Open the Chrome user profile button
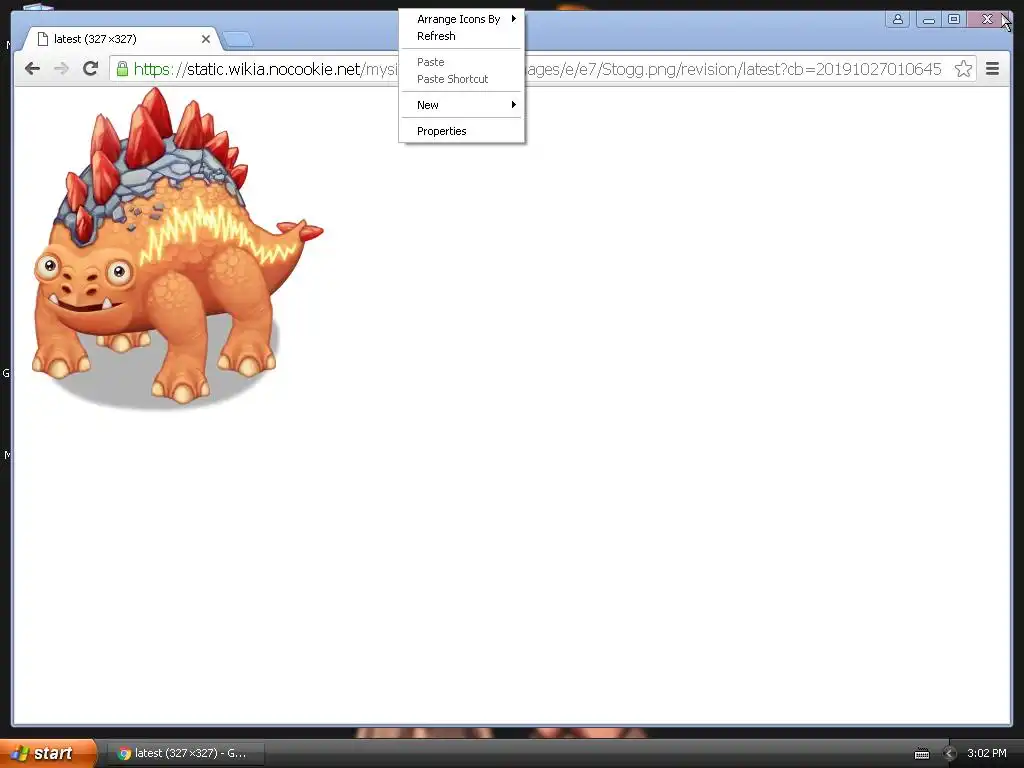The width and height of the screenshot is (1024, 768). 898,19
